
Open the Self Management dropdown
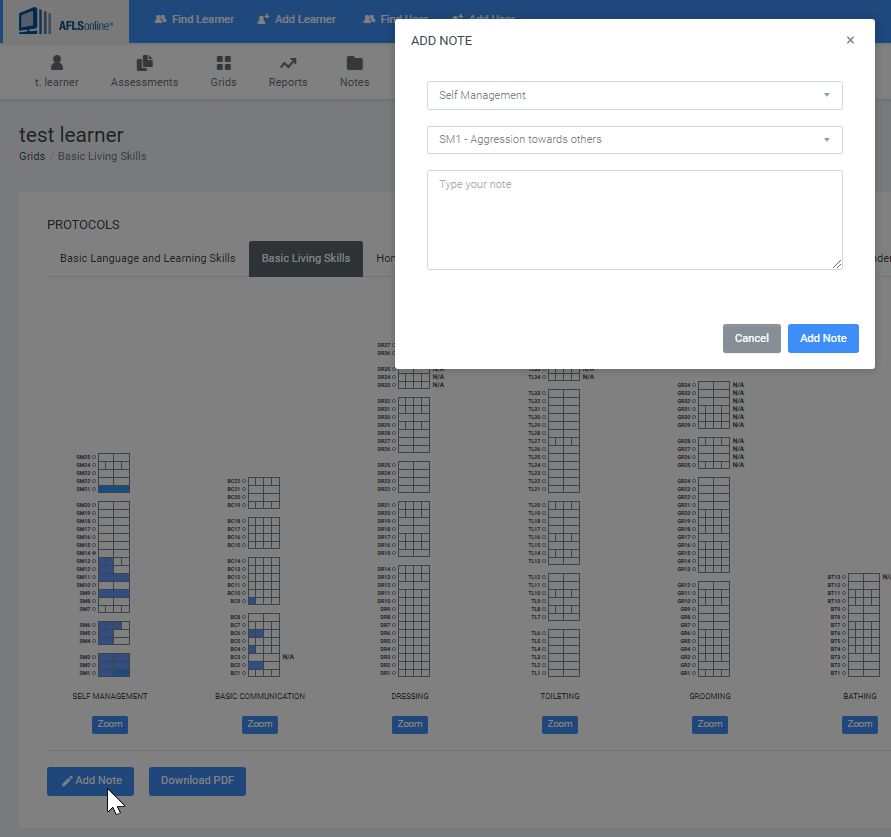634,95
